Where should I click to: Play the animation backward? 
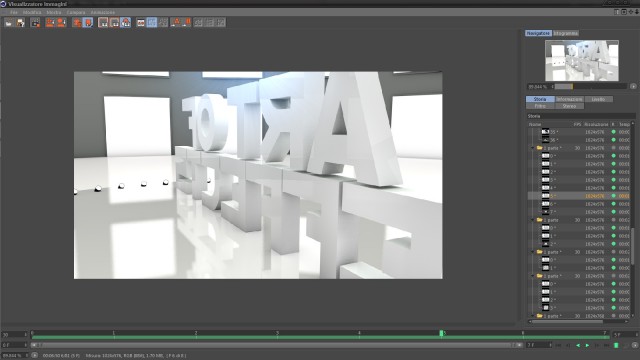[x=578, y=346]
